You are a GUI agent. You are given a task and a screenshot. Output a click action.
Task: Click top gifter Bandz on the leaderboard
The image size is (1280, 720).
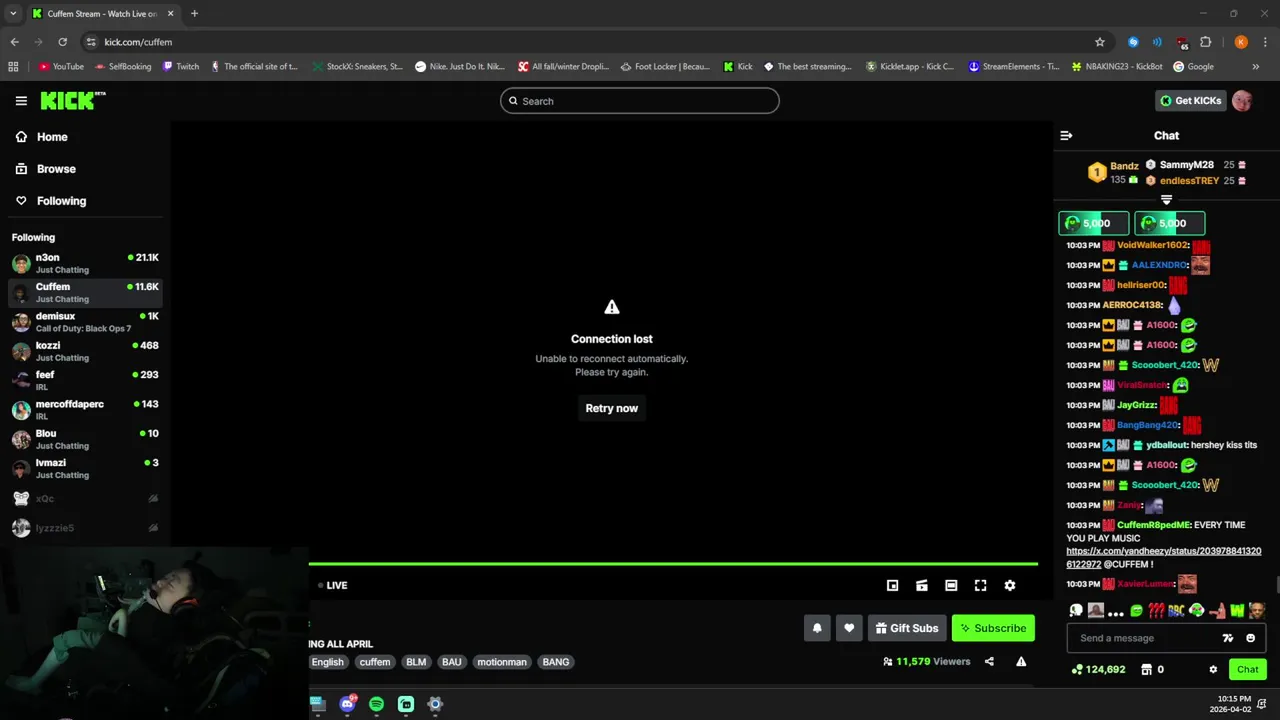point(1124,166)
